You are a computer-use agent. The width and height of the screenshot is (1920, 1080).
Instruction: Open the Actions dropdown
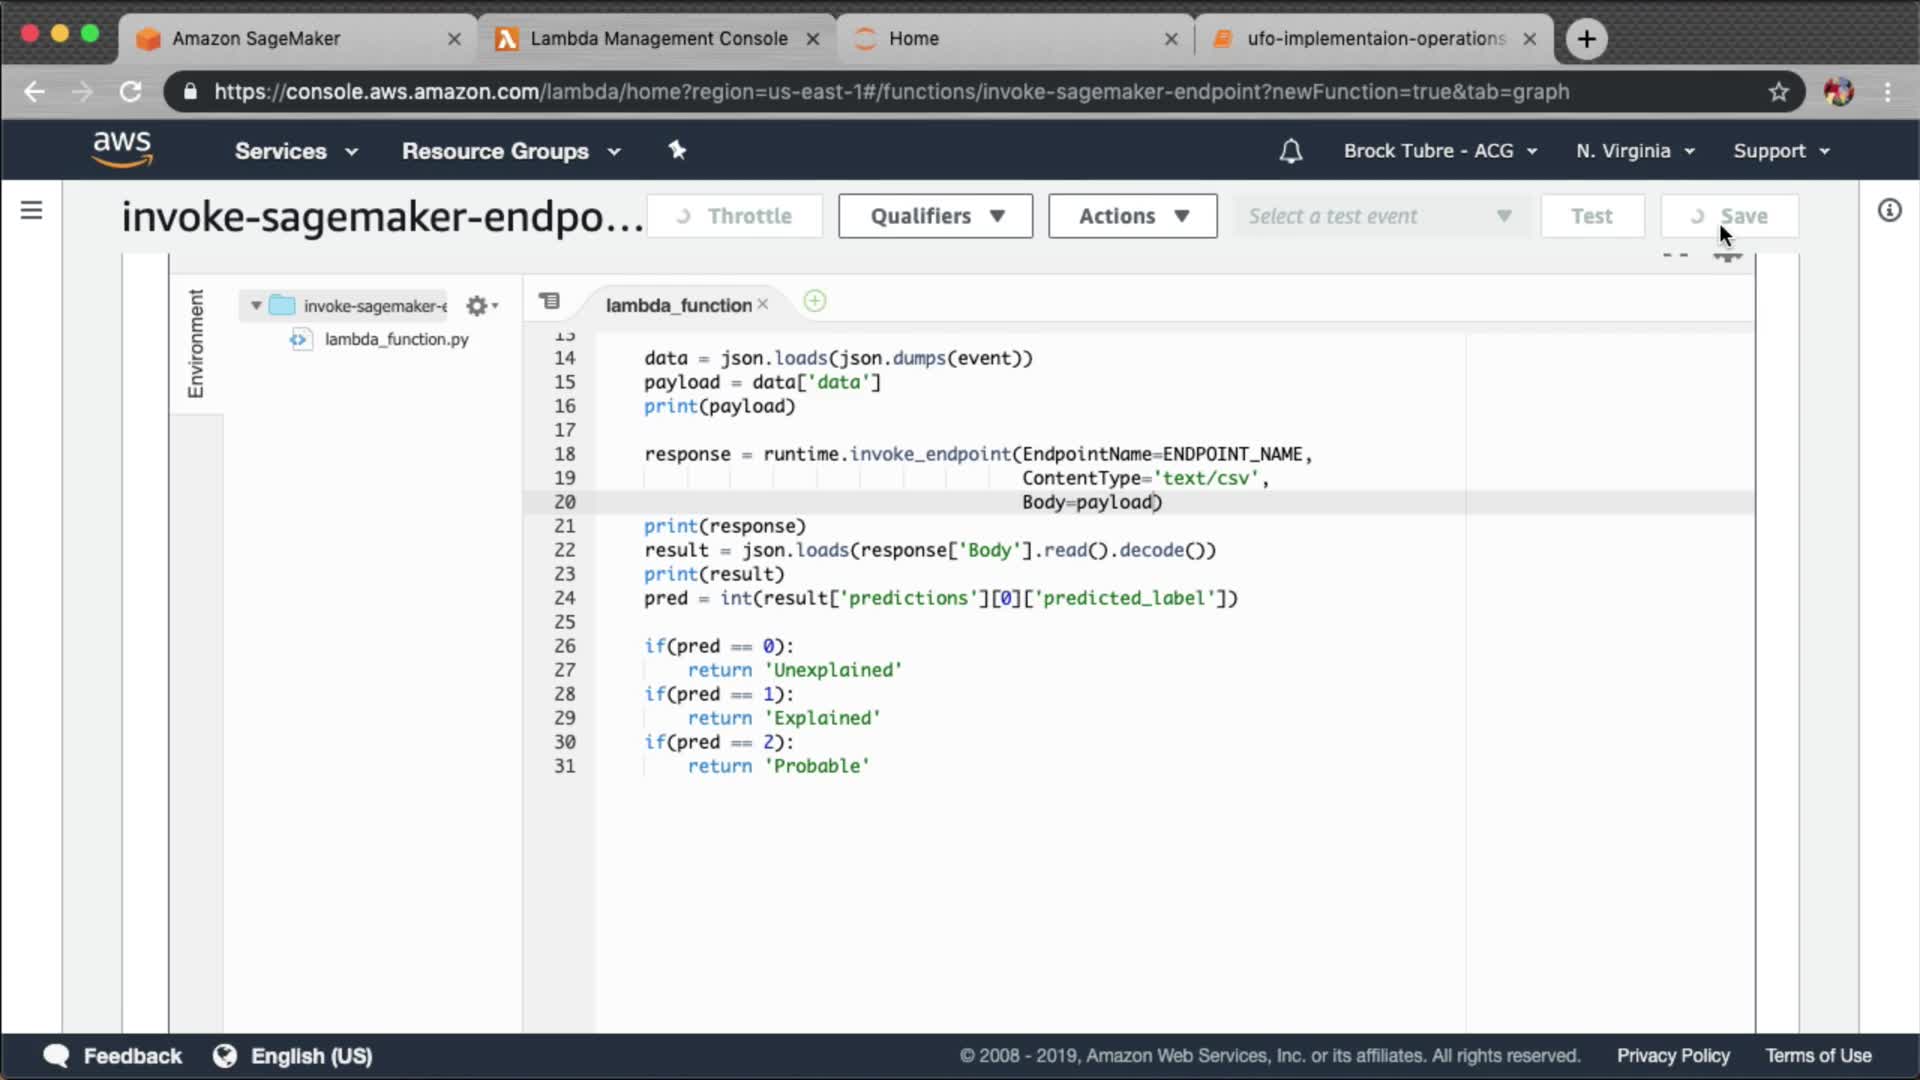1132,216
